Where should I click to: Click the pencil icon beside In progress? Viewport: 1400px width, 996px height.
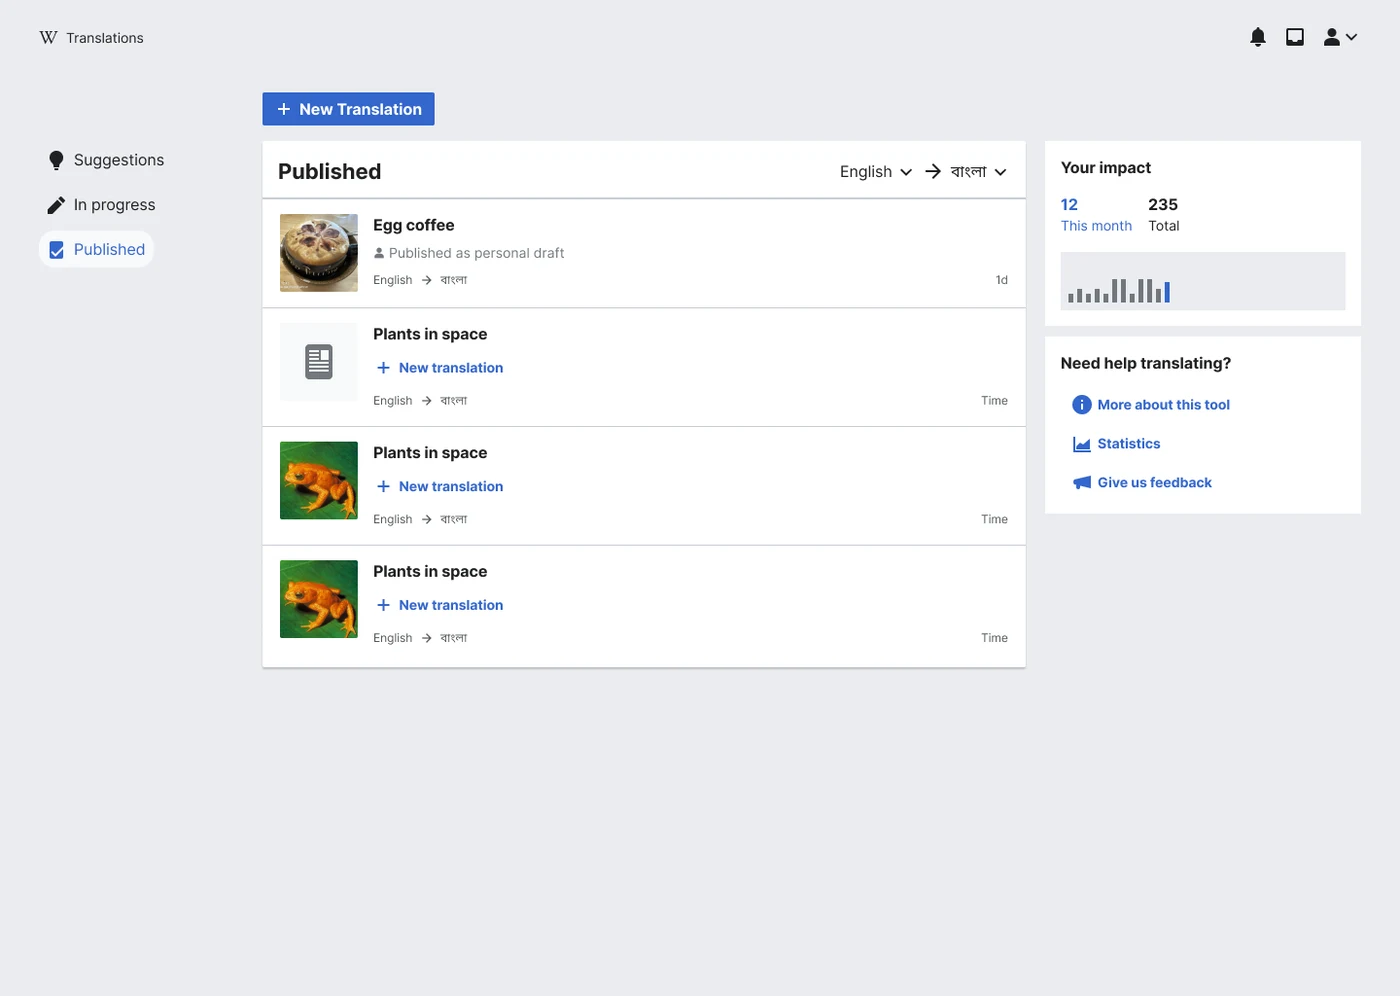[x=56, y=205]
